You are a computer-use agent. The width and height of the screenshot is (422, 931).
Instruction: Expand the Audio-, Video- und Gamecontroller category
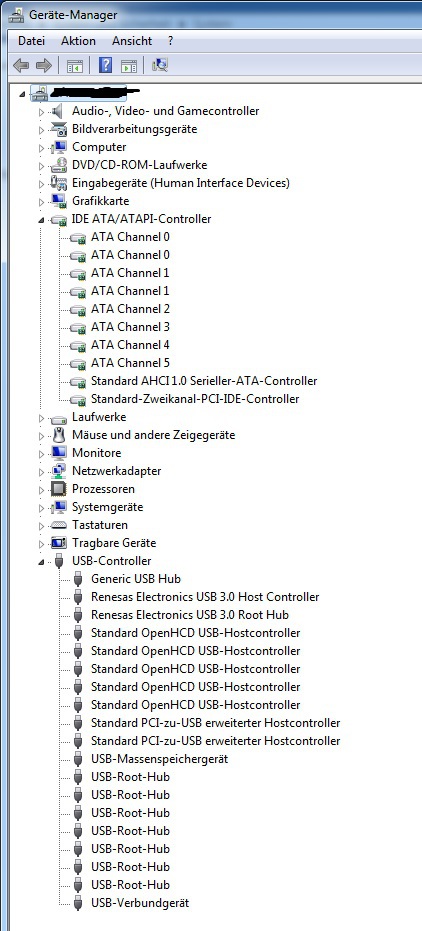41,111
